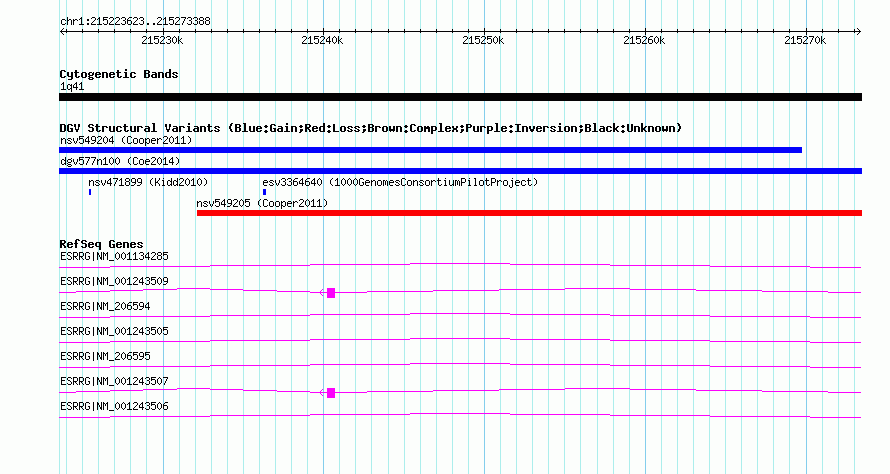This screenshot has height=474, width=890.
Task: Click the red nsv549205 loss bar
Action: pos(530,213)
